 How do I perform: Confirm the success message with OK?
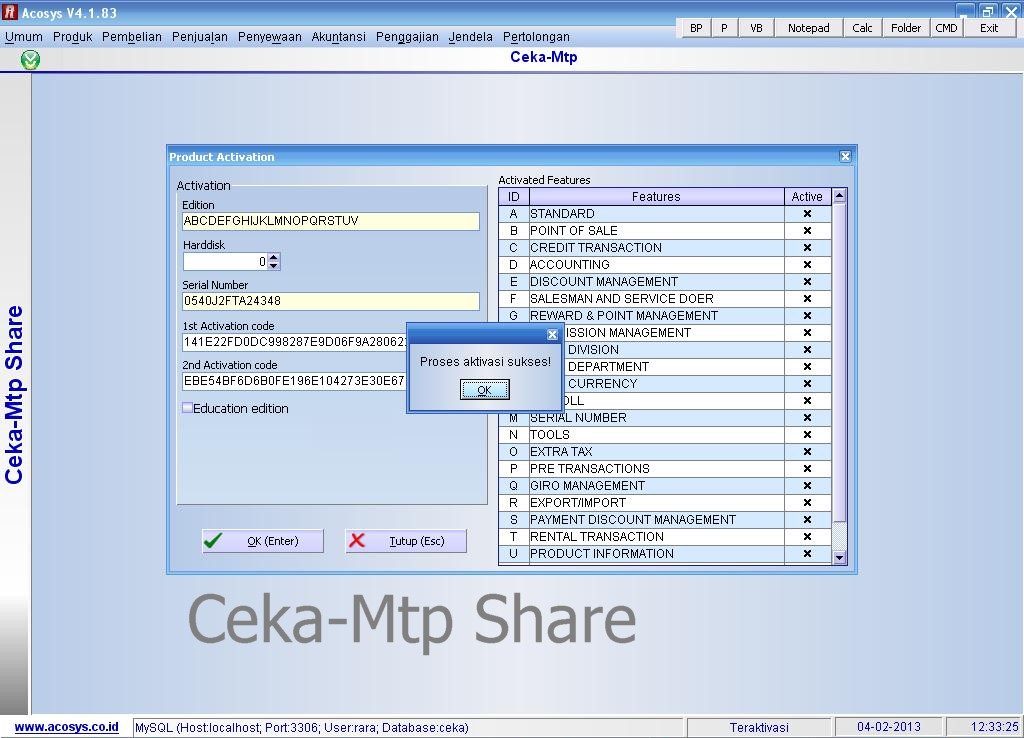(485, 390)
